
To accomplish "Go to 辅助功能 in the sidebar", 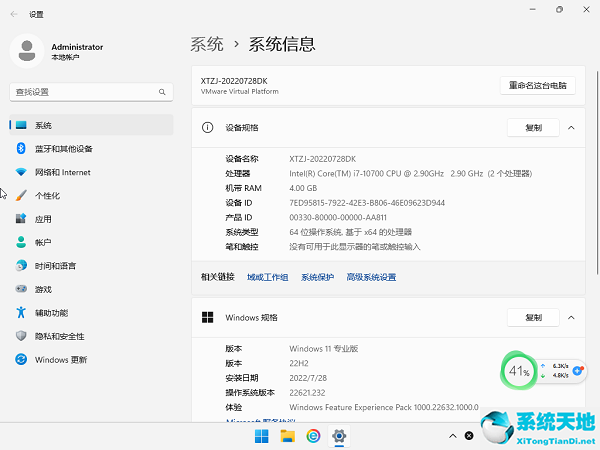I will 51,313.
